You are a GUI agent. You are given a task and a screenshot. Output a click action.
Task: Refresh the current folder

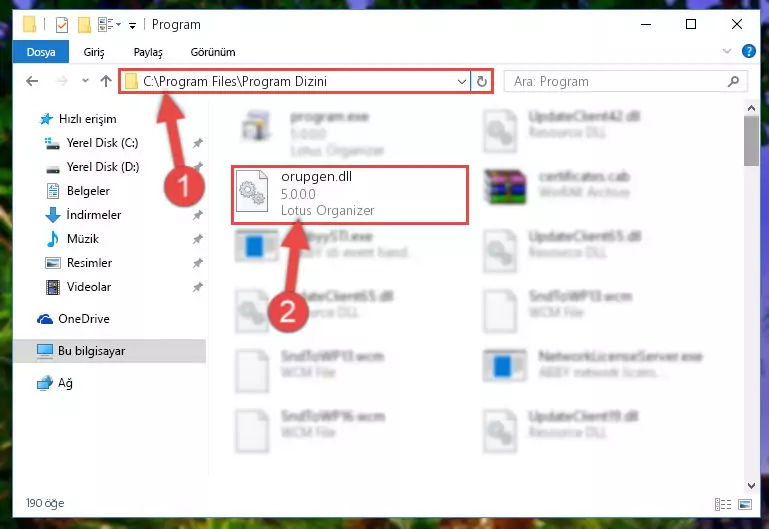click(x=482, y=81)
